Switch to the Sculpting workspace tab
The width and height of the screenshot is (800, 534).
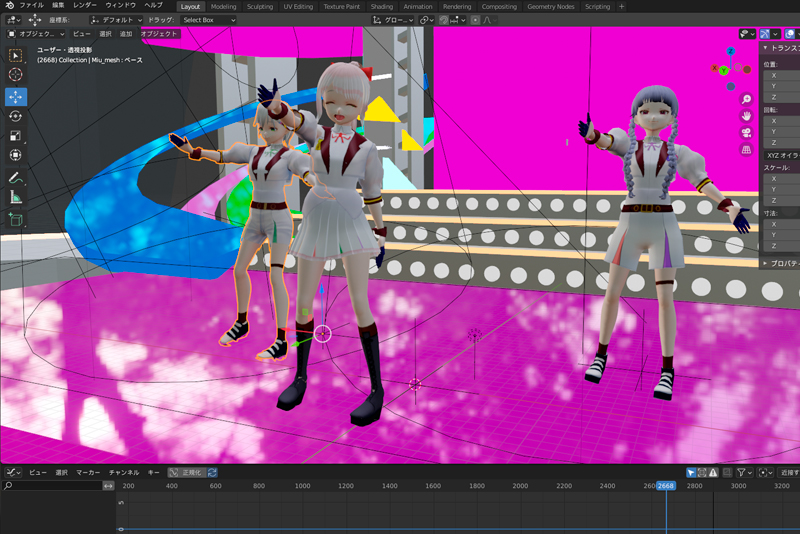click(260, 6)
